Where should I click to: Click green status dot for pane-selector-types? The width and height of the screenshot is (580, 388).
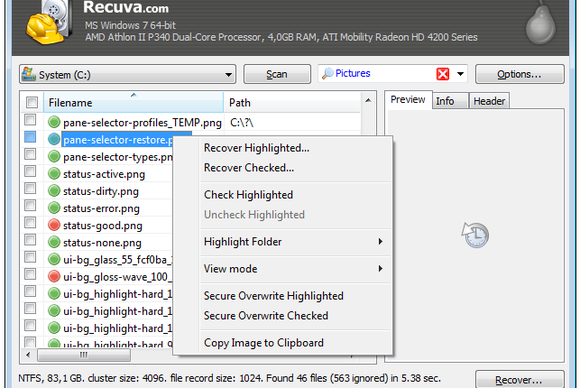pos(54,156)
